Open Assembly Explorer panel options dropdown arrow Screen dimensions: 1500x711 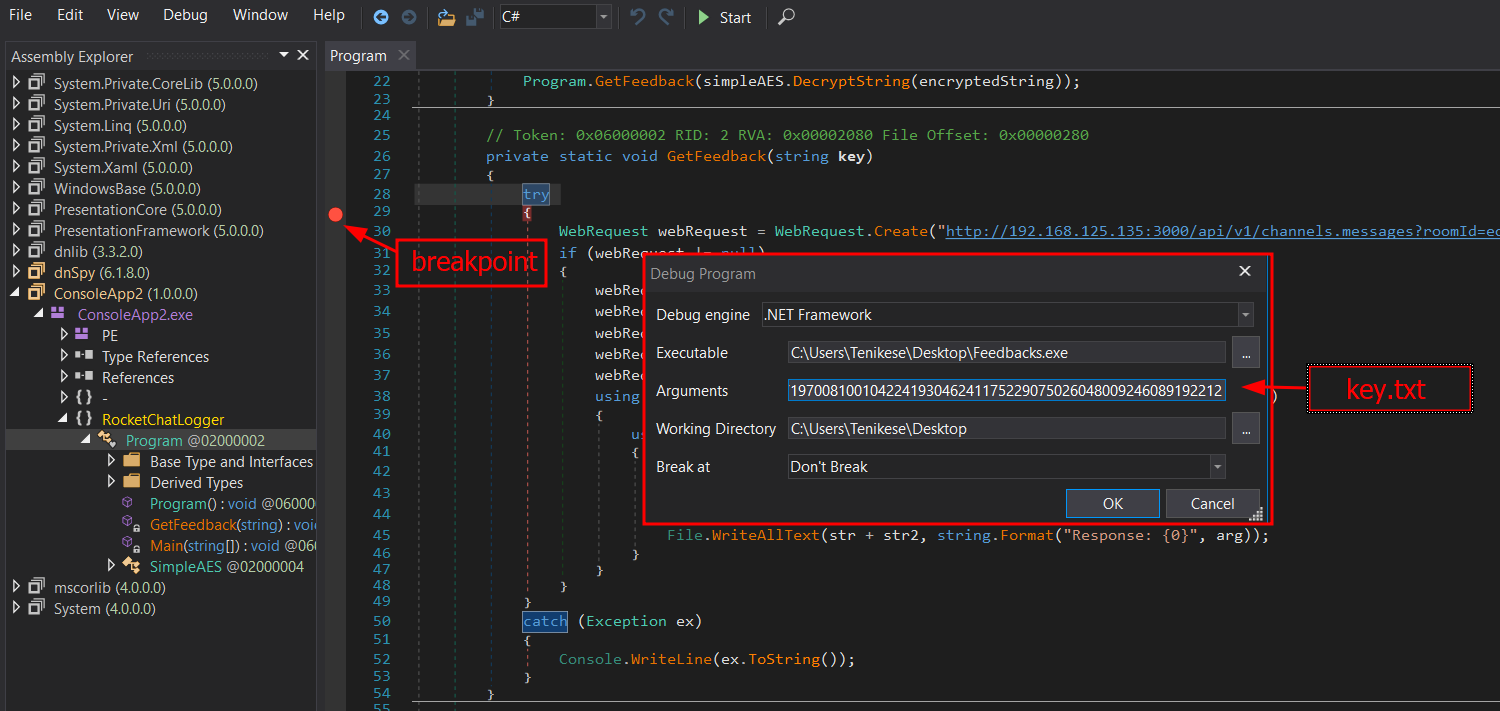click(284, 55)
